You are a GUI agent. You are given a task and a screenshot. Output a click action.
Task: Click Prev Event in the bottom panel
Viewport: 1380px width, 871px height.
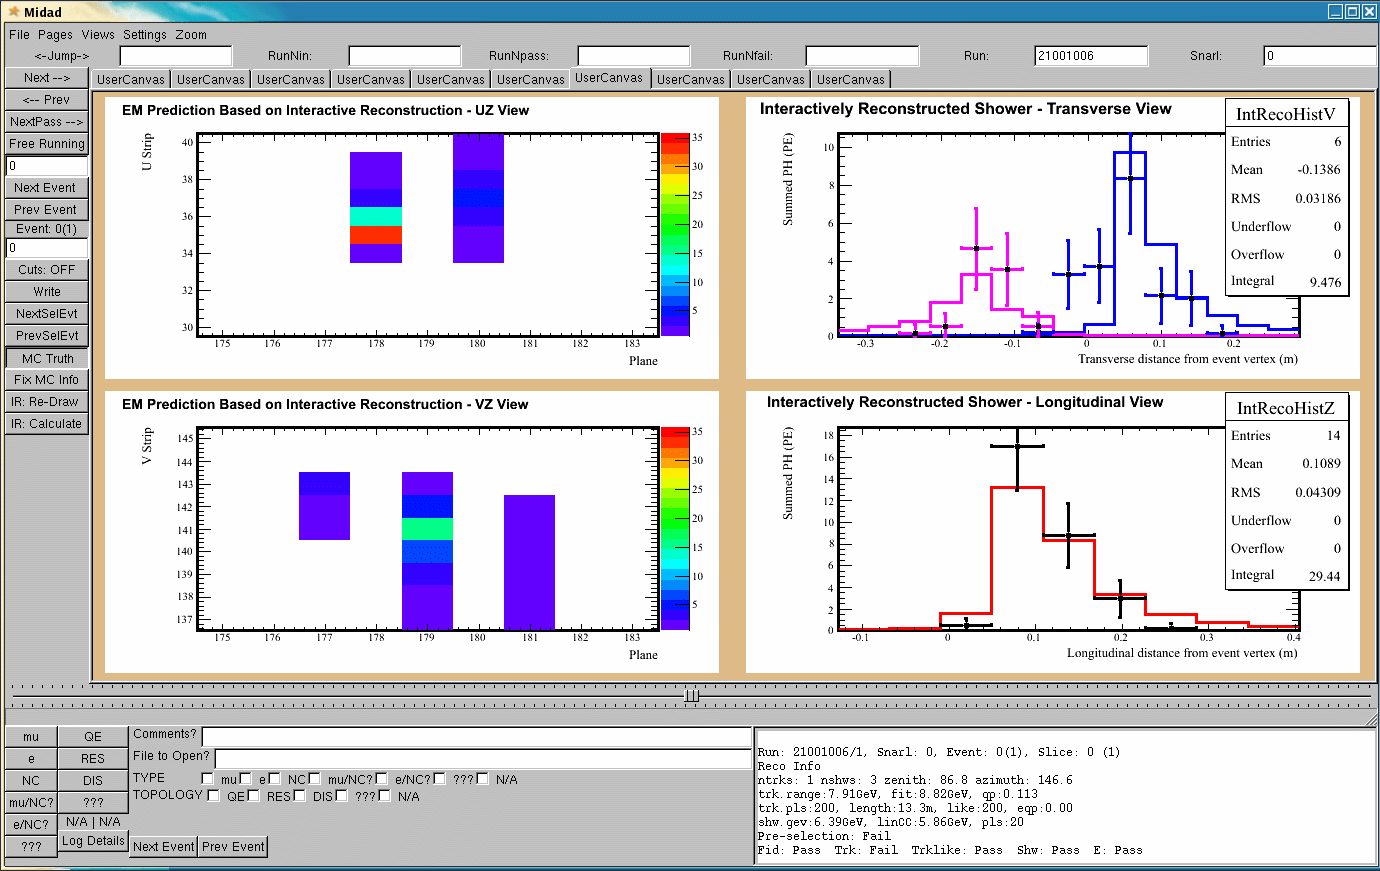233,847
